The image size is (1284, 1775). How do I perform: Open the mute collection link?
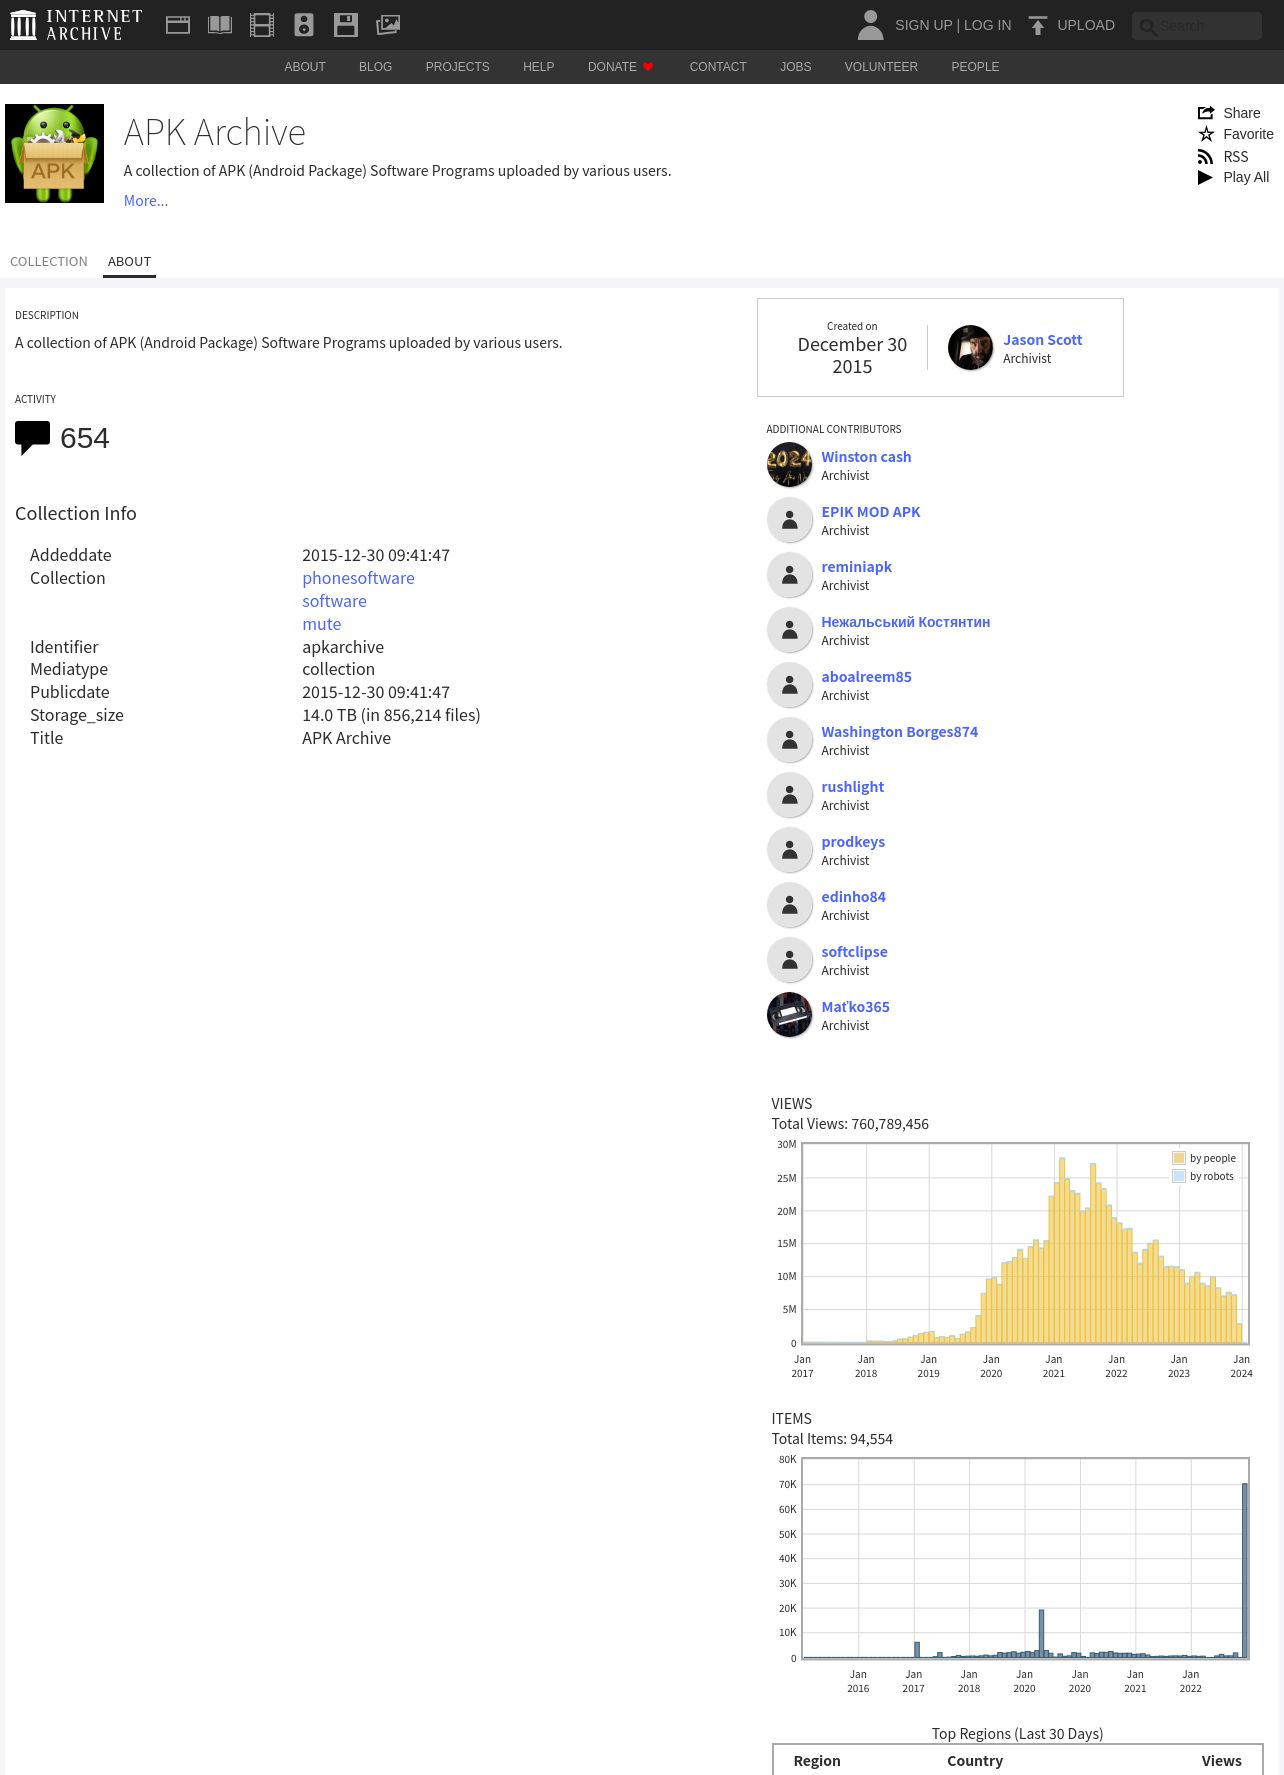coord(321,624)
